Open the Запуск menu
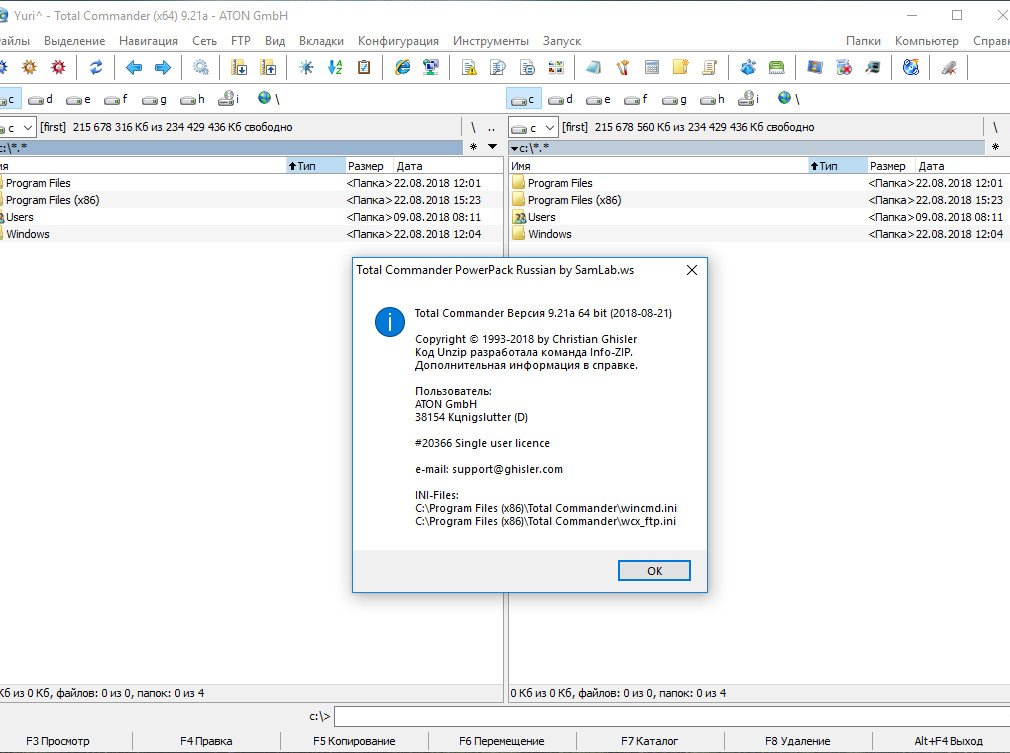The height and width of the screenshot is (753, 1010). click(562, 41)
